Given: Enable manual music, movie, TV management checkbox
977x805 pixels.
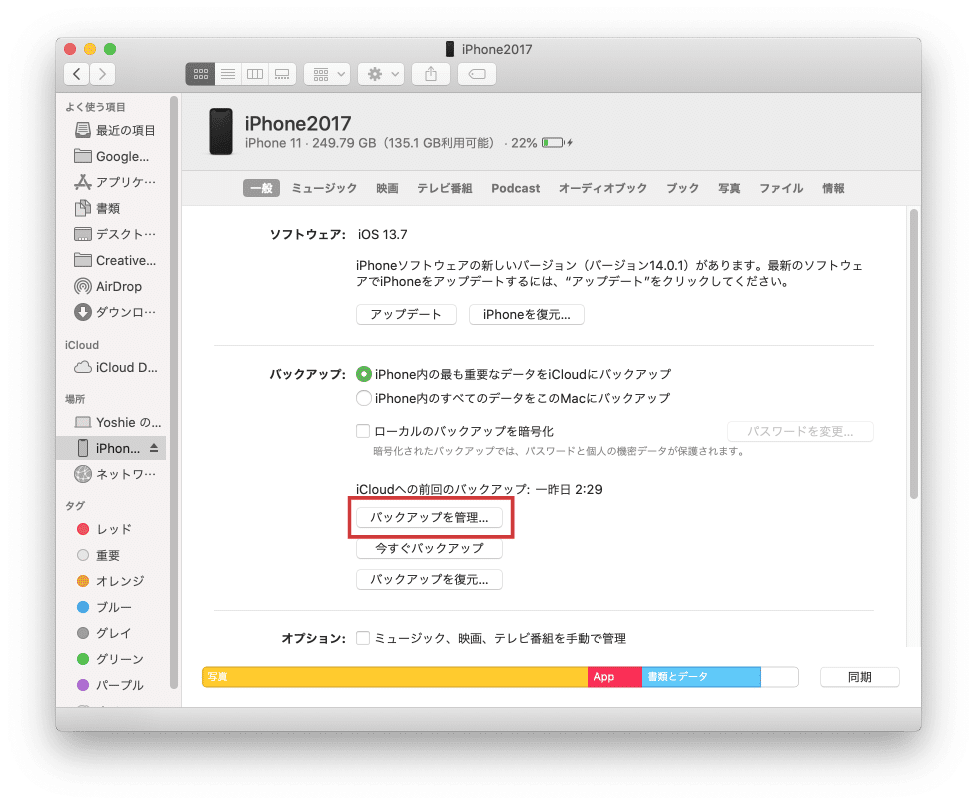Looking at the screenshot, I should tap(363, 638).
